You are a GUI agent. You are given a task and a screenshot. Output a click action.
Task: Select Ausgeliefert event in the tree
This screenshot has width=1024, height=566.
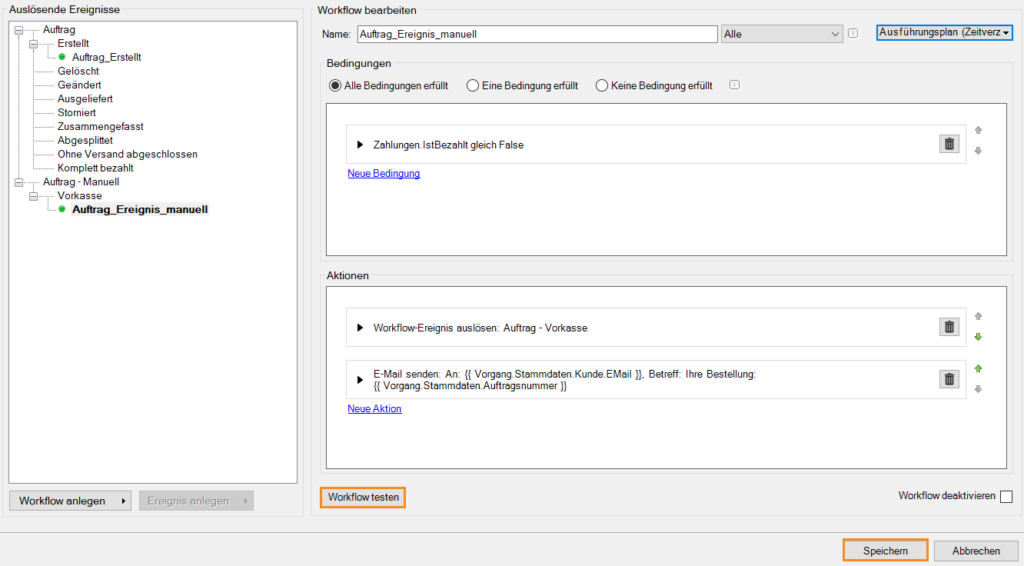point(85,99)
